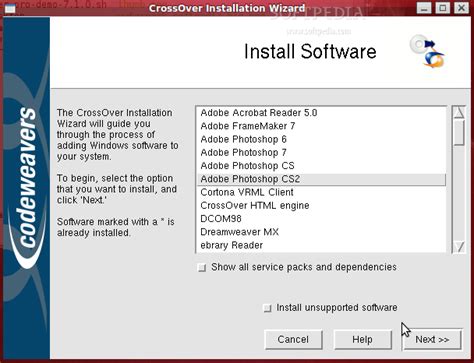
Task: Select Adobe Acrobat Reader 5.0
Action: [322, 113]
